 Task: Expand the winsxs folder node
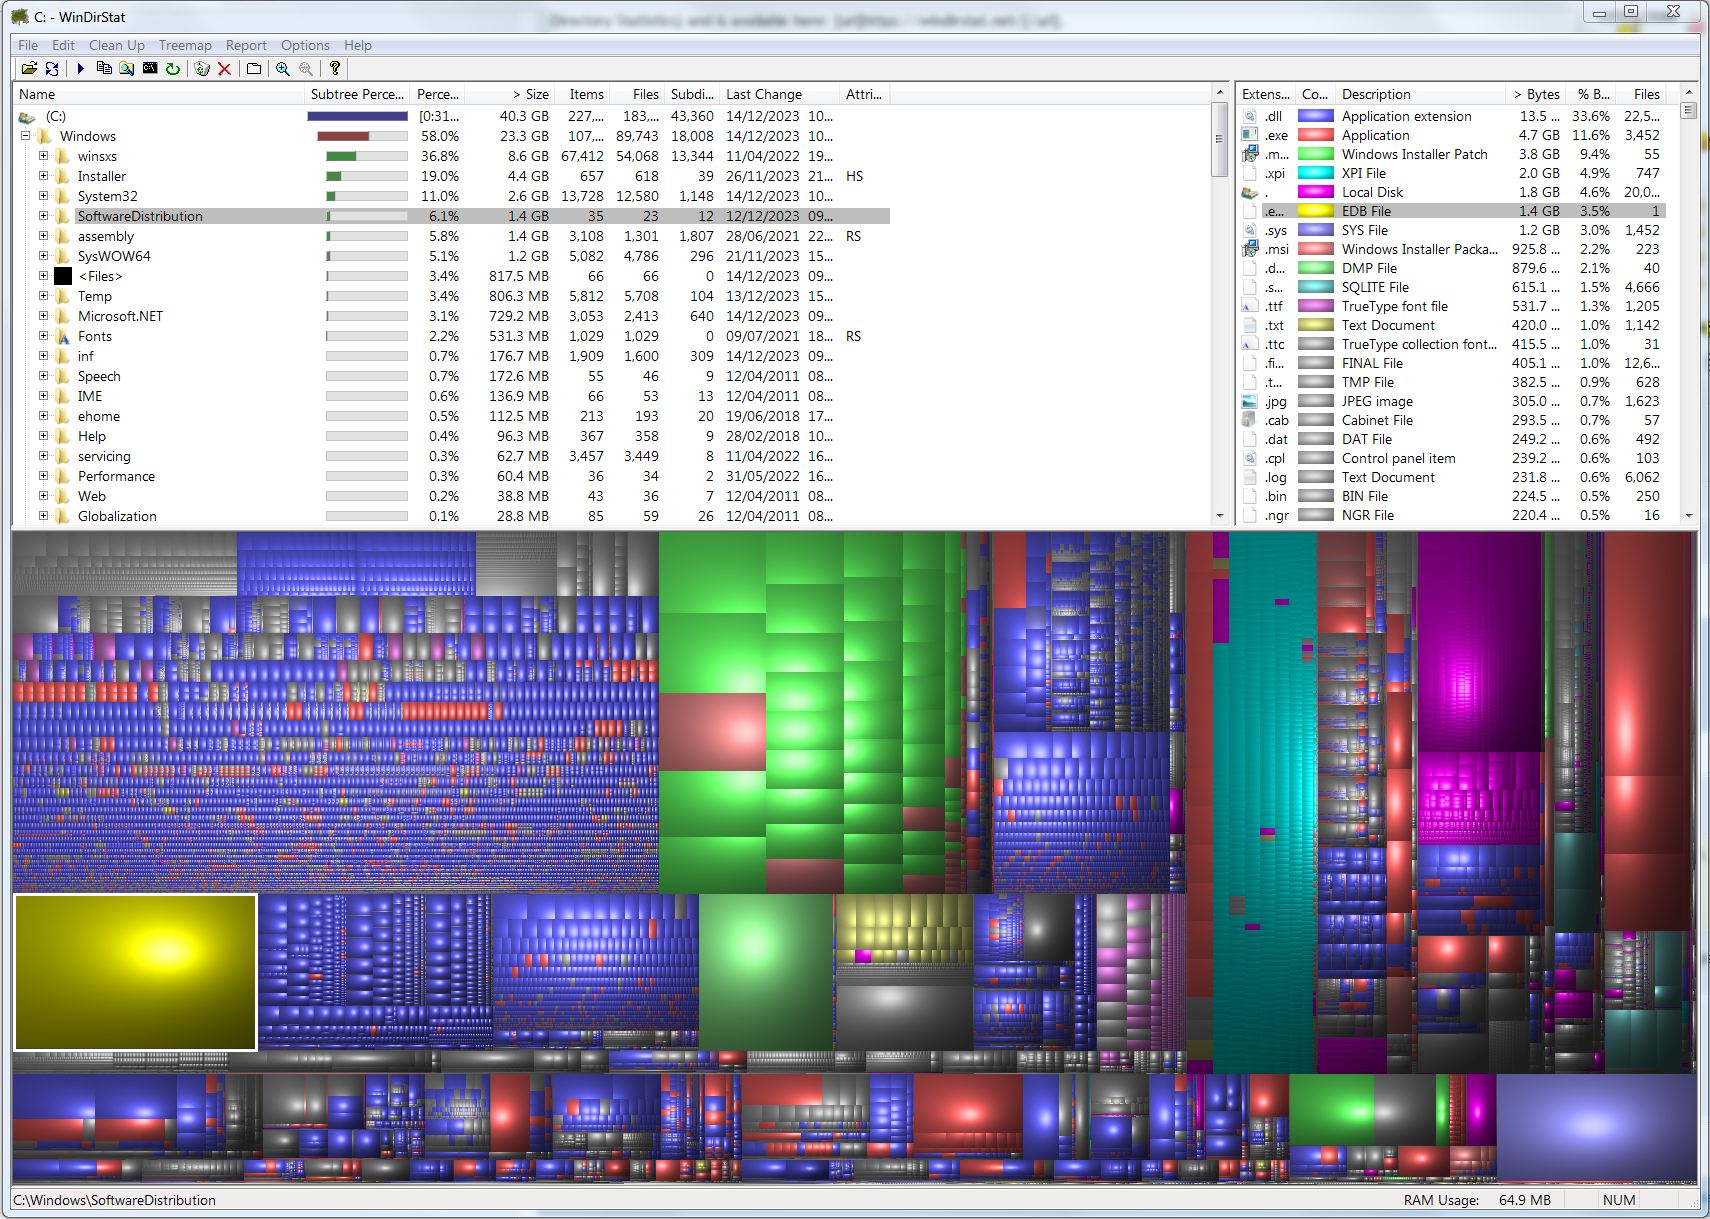pos(43,156)
